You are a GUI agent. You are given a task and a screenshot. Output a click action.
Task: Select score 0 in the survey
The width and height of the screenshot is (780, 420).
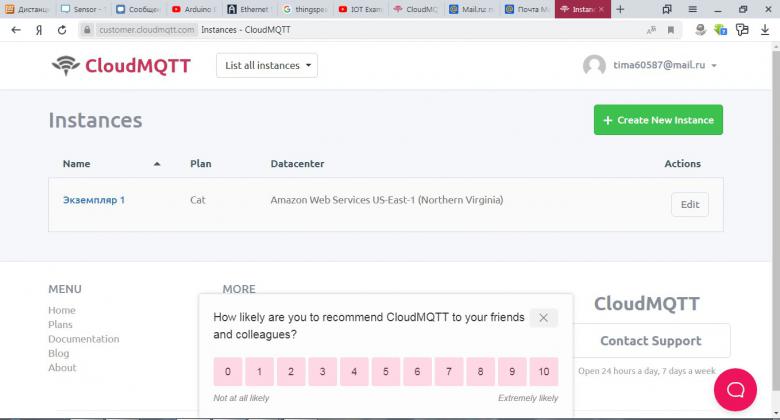click(x=228, y=372)
